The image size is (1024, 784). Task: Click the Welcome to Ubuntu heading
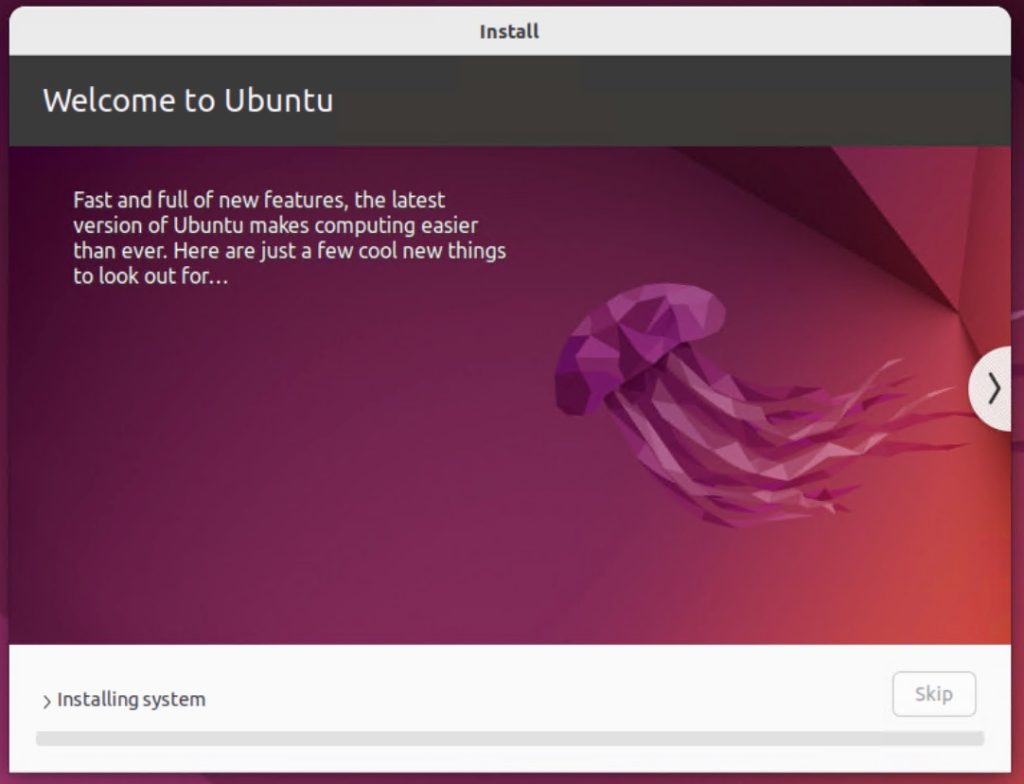point(188,101)
